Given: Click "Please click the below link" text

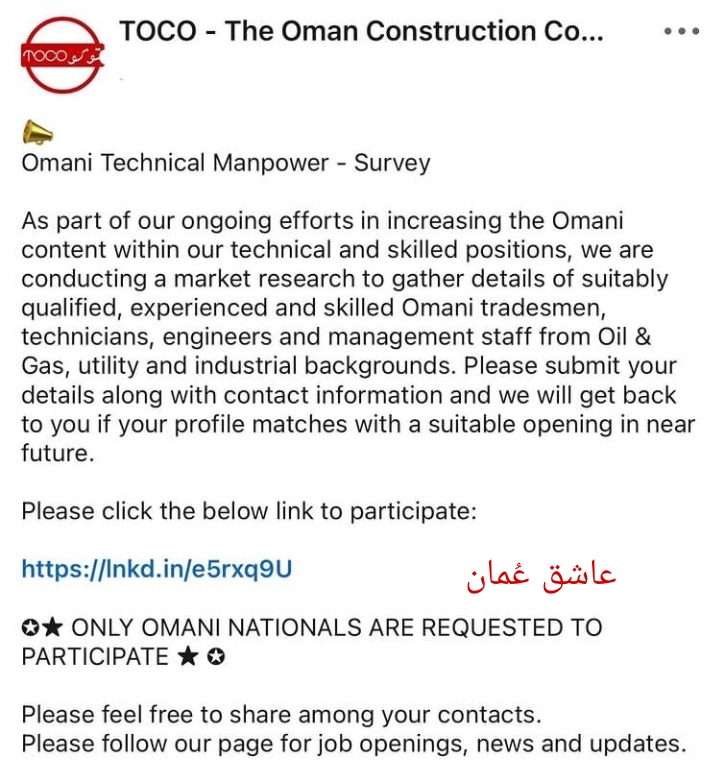Looking at the screenshot, I should click(x=249, y=511).
